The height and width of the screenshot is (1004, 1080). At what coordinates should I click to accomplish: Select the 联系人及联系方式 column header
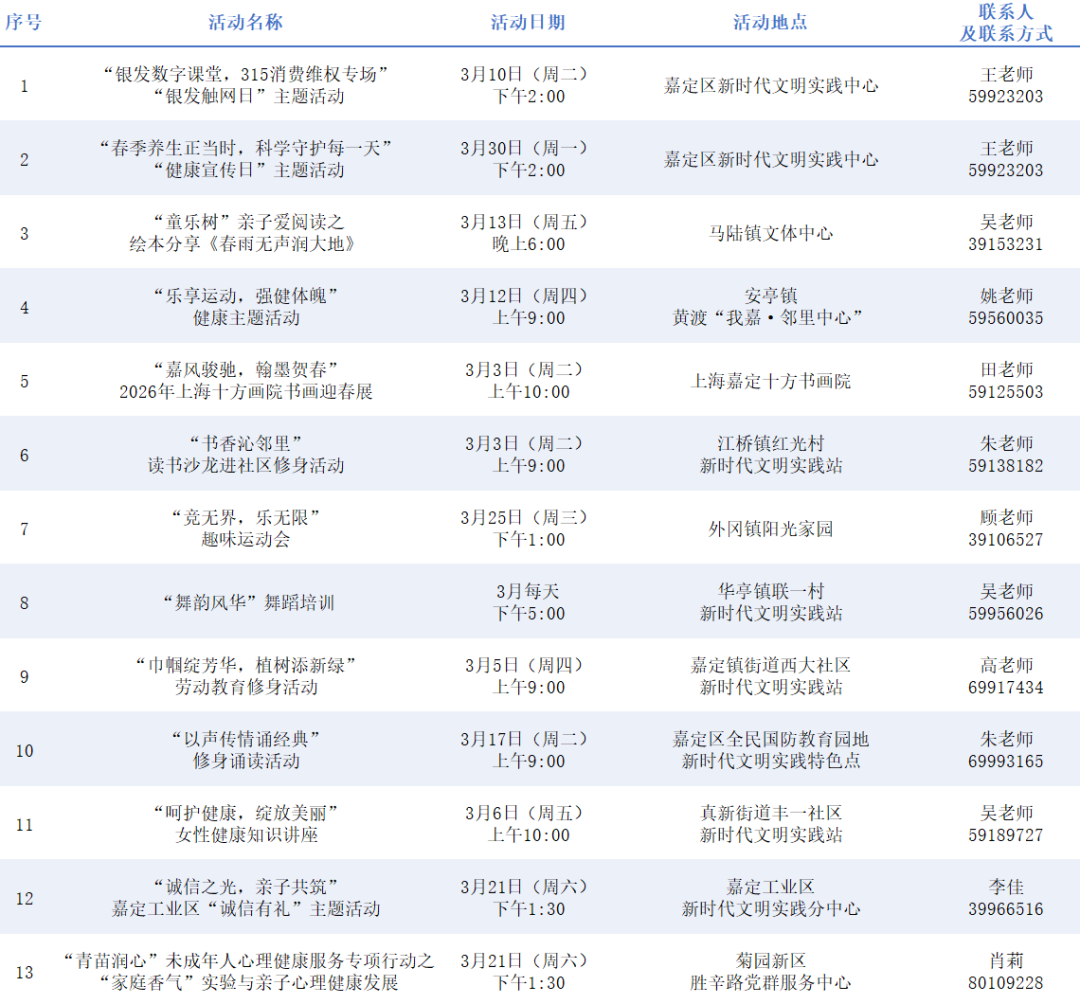click(x=1006, y=22)
